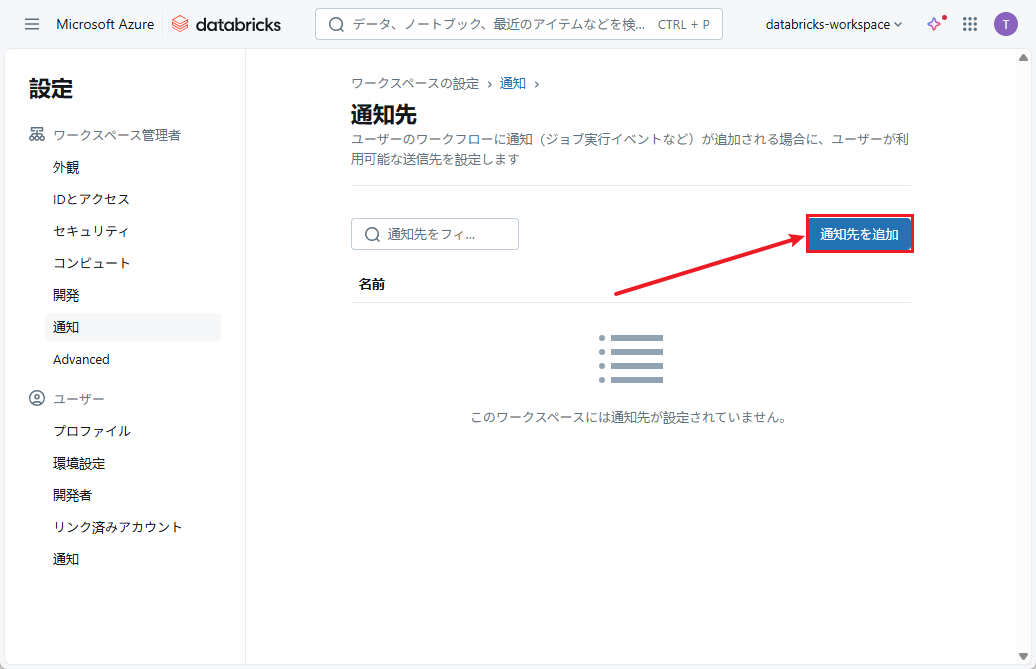
Task: Click the search magnifier icon in top bar
Action: click(x=337, y=24)
